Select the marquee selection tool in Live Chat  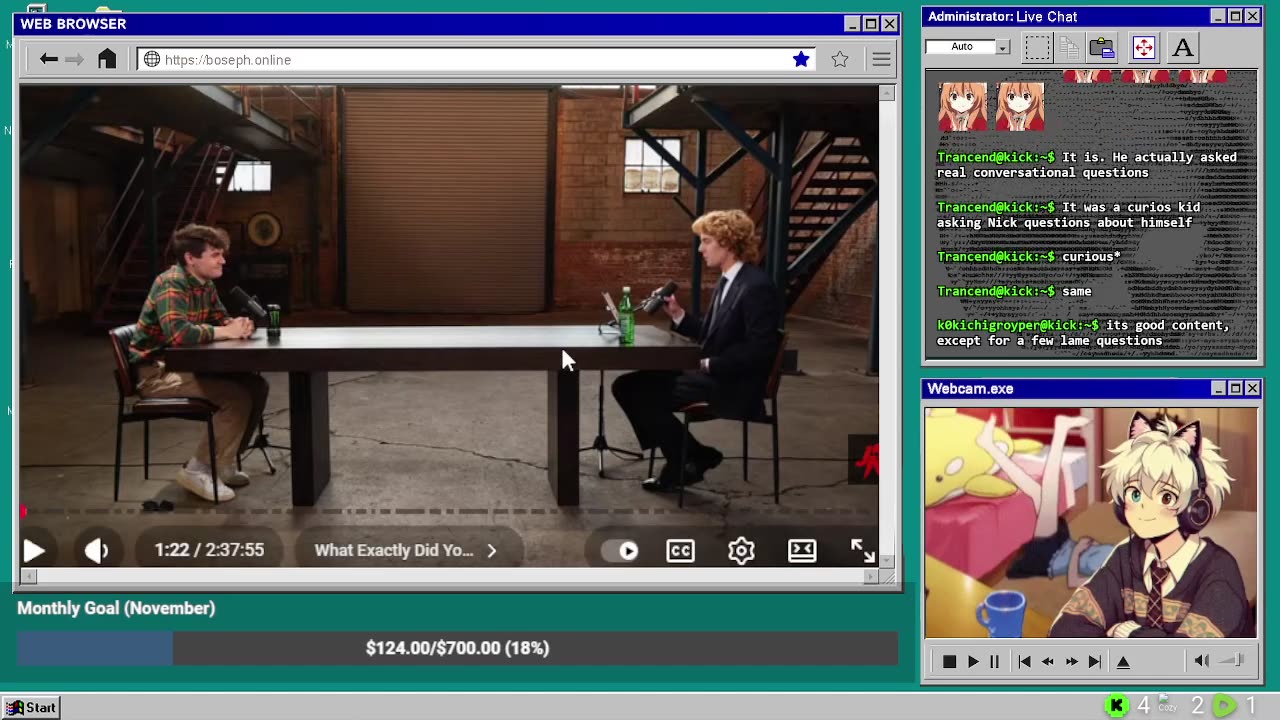[x=1037, y=47]
